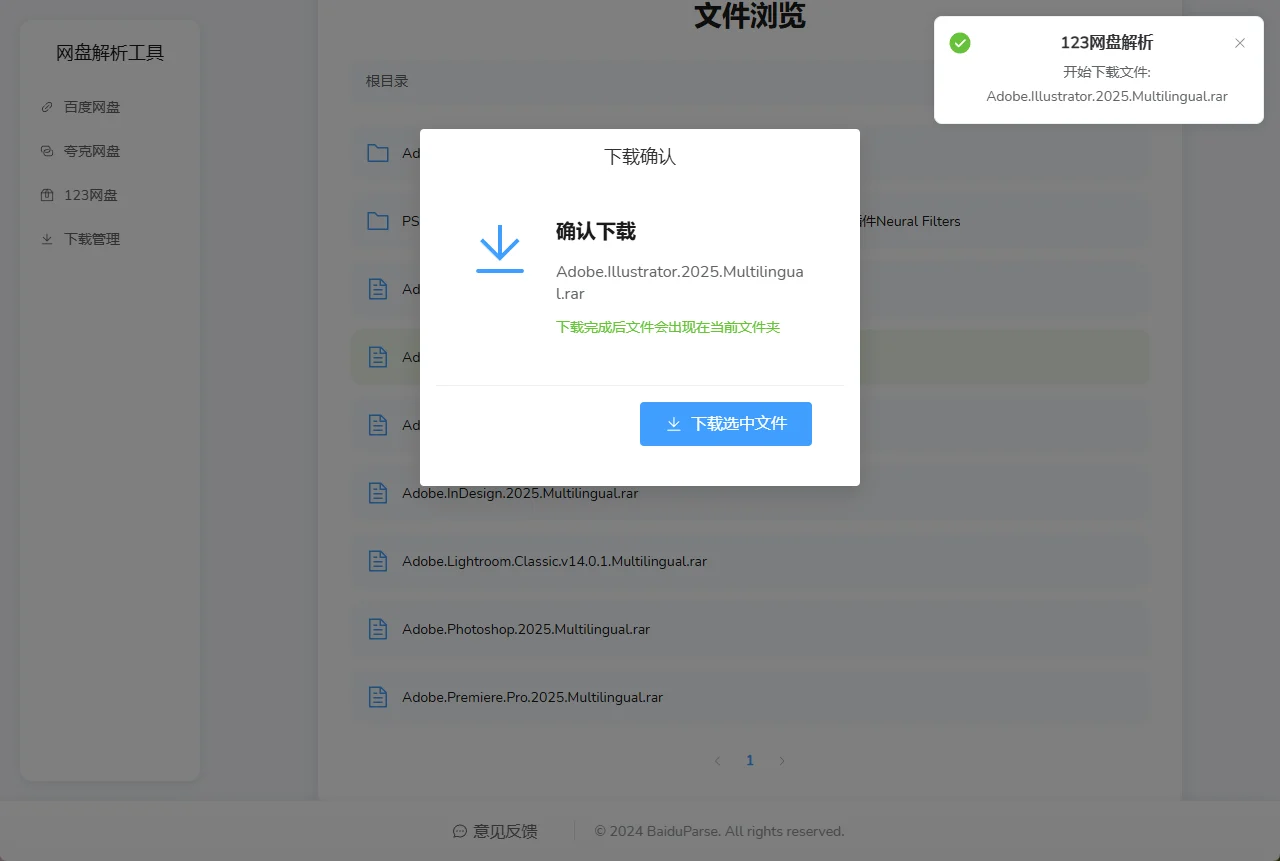Click the box icon beside 123网盘
1280x861 pixels.
tap(47, 195)
